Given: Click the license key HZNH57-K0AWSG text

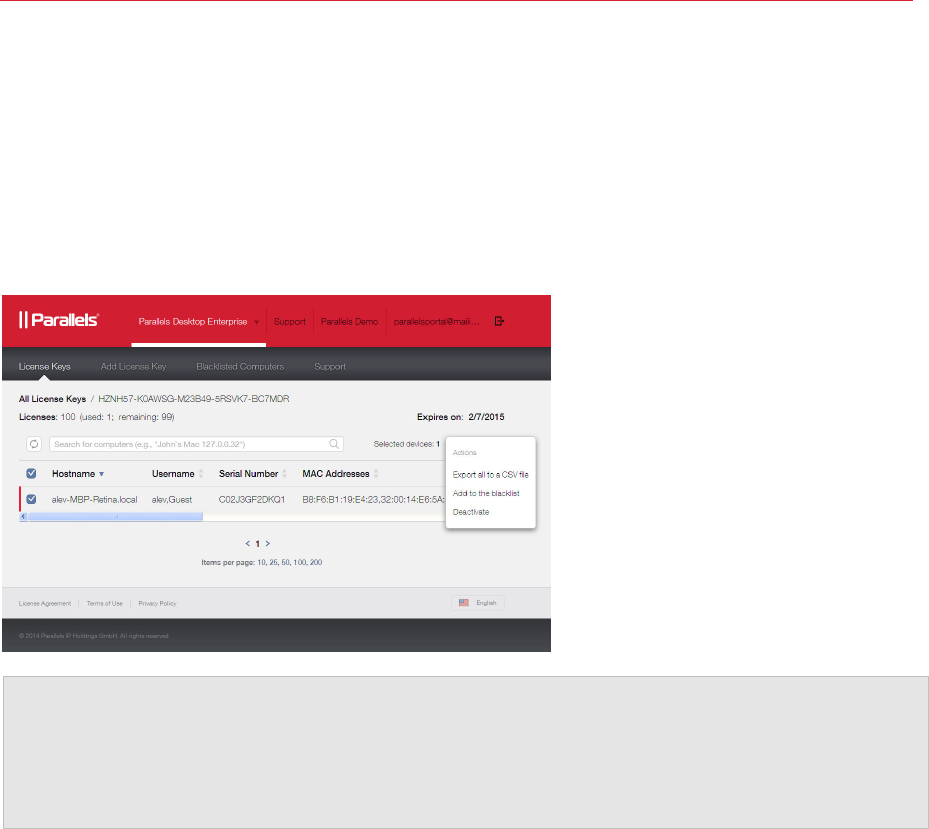Looking at the screenshot, I should 194,399.
